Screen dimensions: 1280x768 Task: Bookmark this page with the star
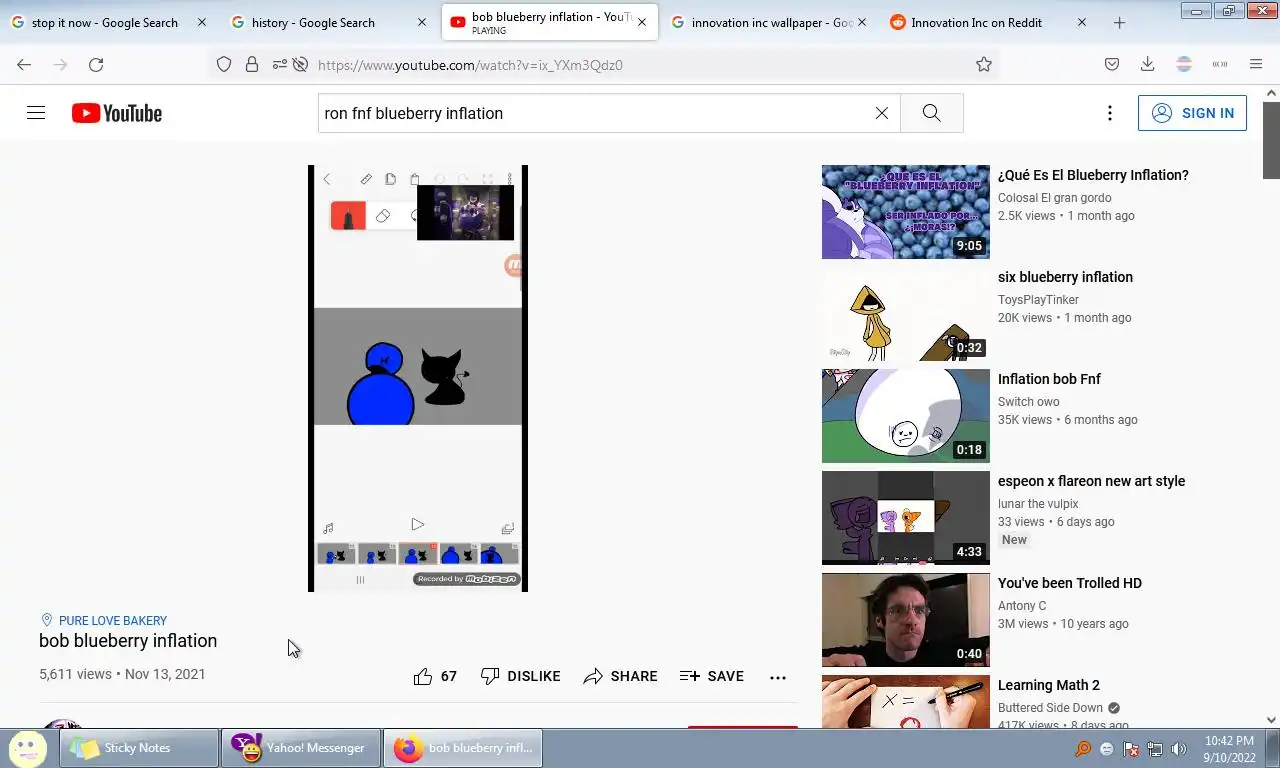point(984,64)
